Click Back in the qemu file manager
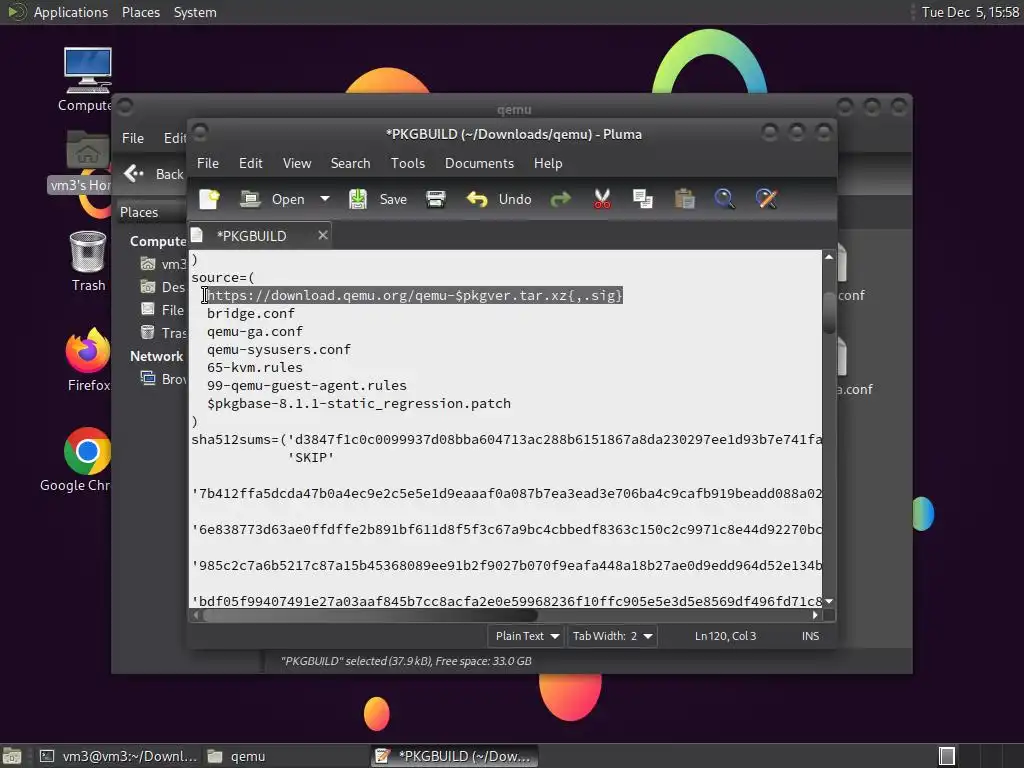 (x=154, y=174)
